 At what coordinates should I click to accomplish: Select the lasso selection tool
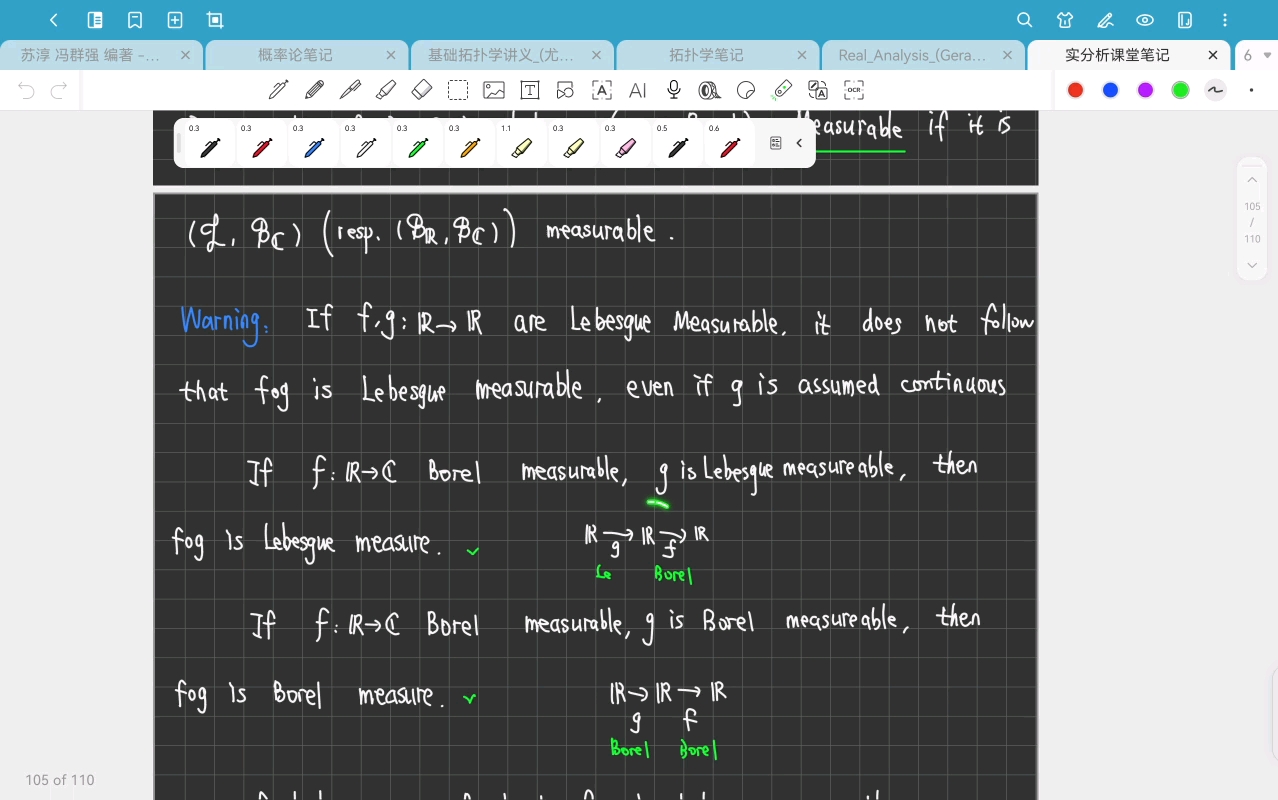(x=458, y=90)
